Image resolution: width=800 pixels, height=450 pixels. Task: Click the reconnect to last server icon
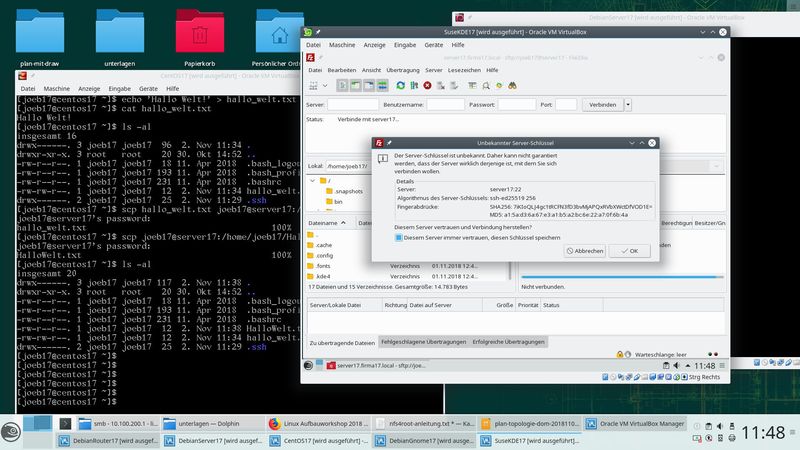(x=454, y=86)
